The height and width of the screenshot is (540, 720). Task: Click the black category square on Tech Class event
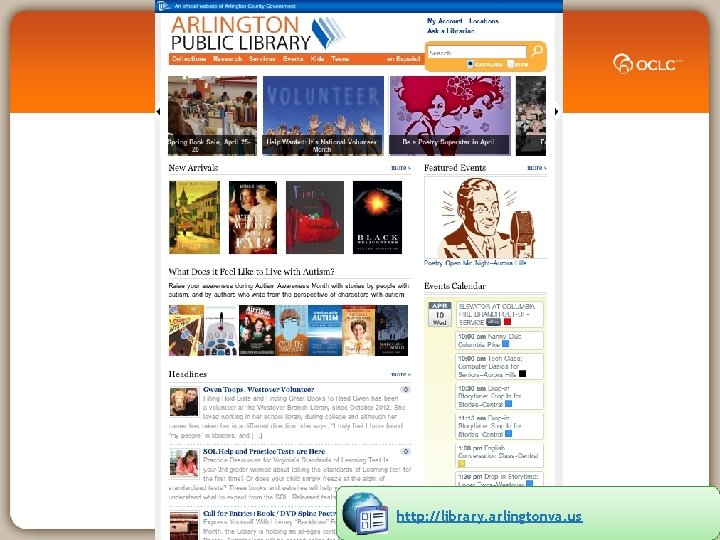522,374
